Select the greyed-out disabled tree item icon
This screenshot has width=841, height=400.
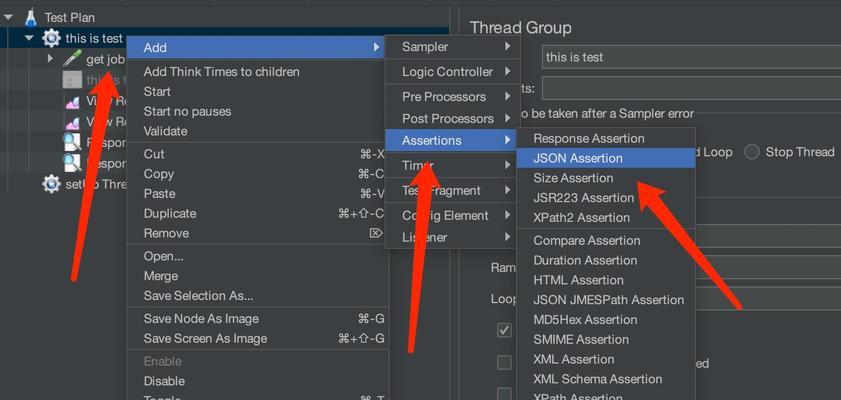click(72, 80)
